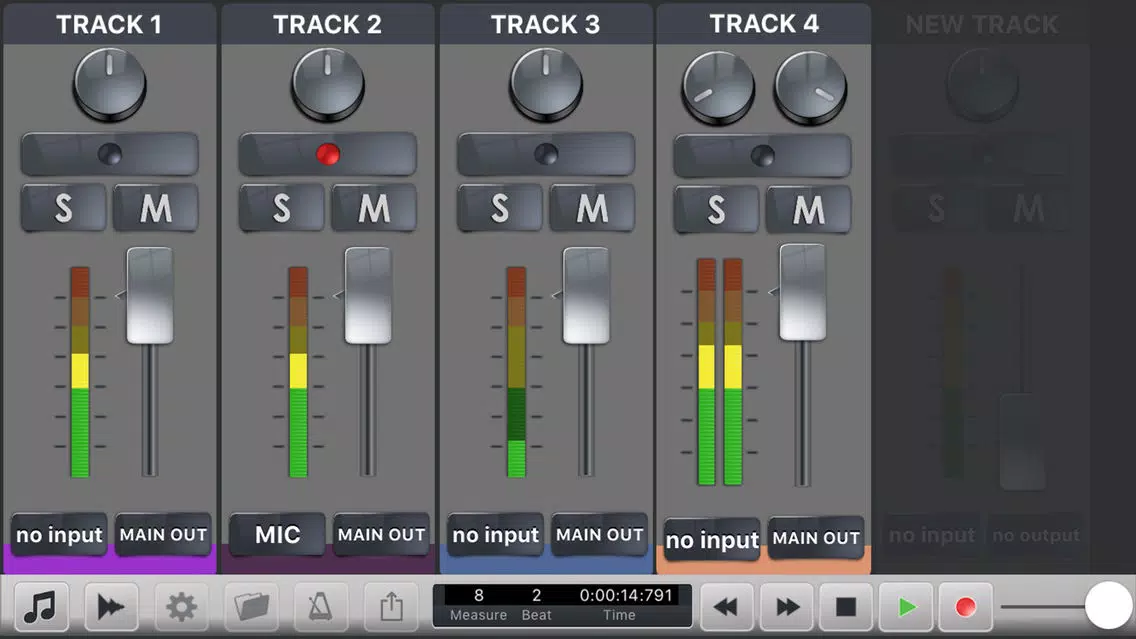This screenshot has width=1136, height=639.
Task: Arm Track 4 record enable button
Action: pos(762,155)
